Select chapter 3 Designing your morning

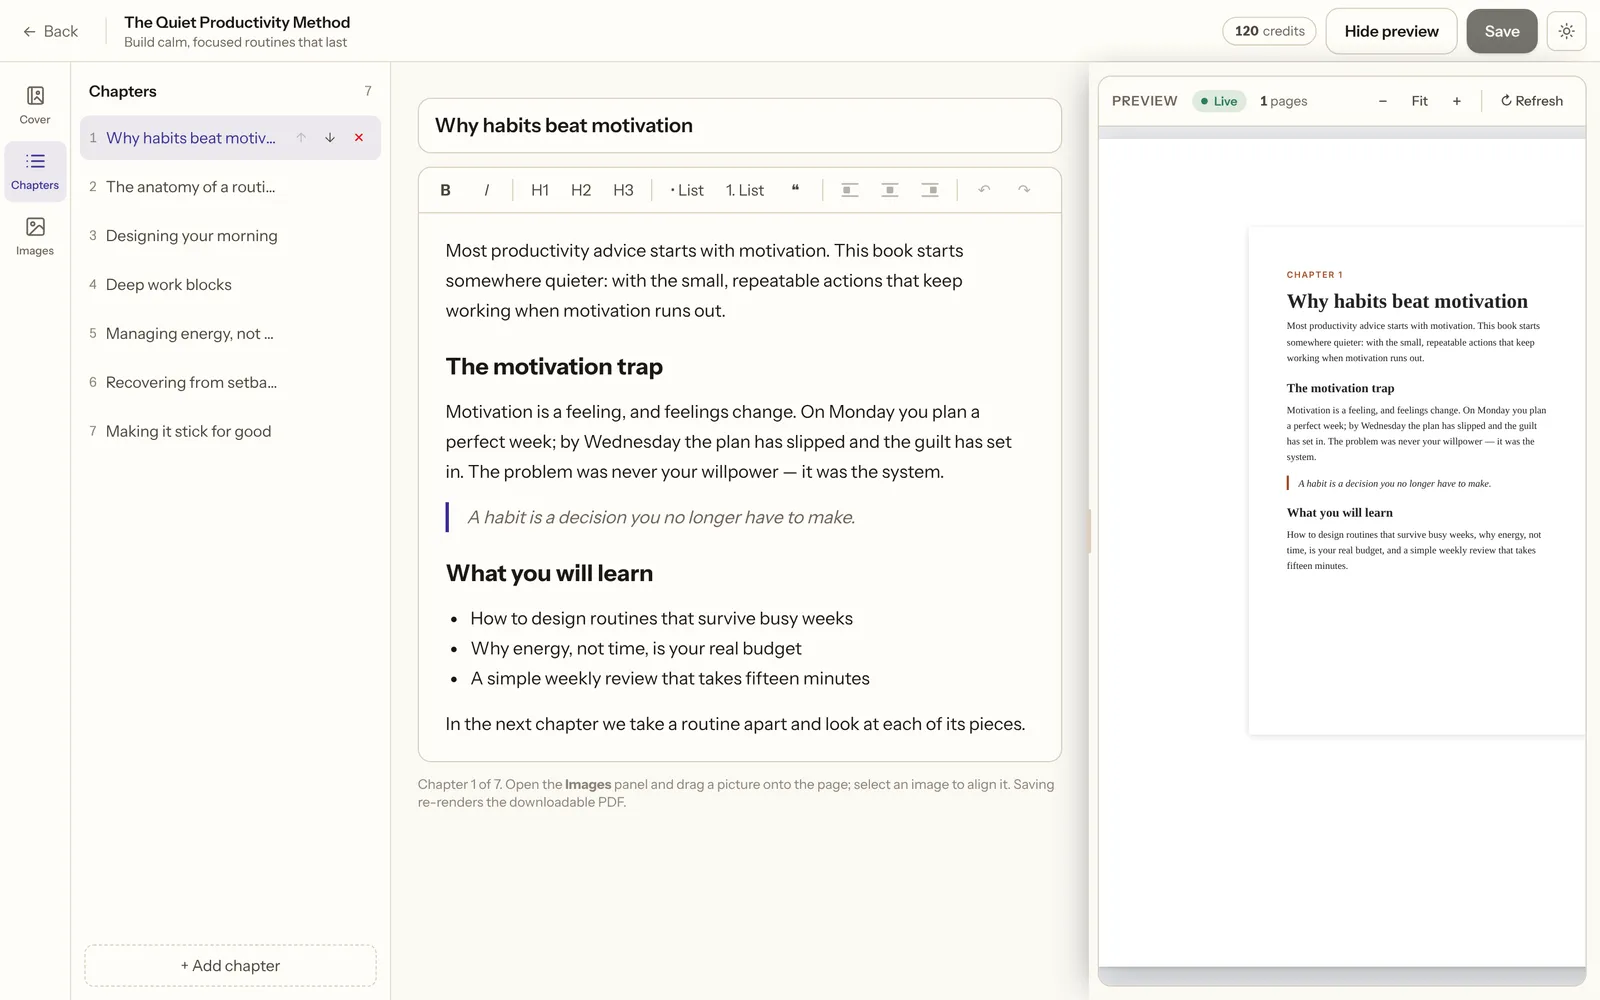230,236
